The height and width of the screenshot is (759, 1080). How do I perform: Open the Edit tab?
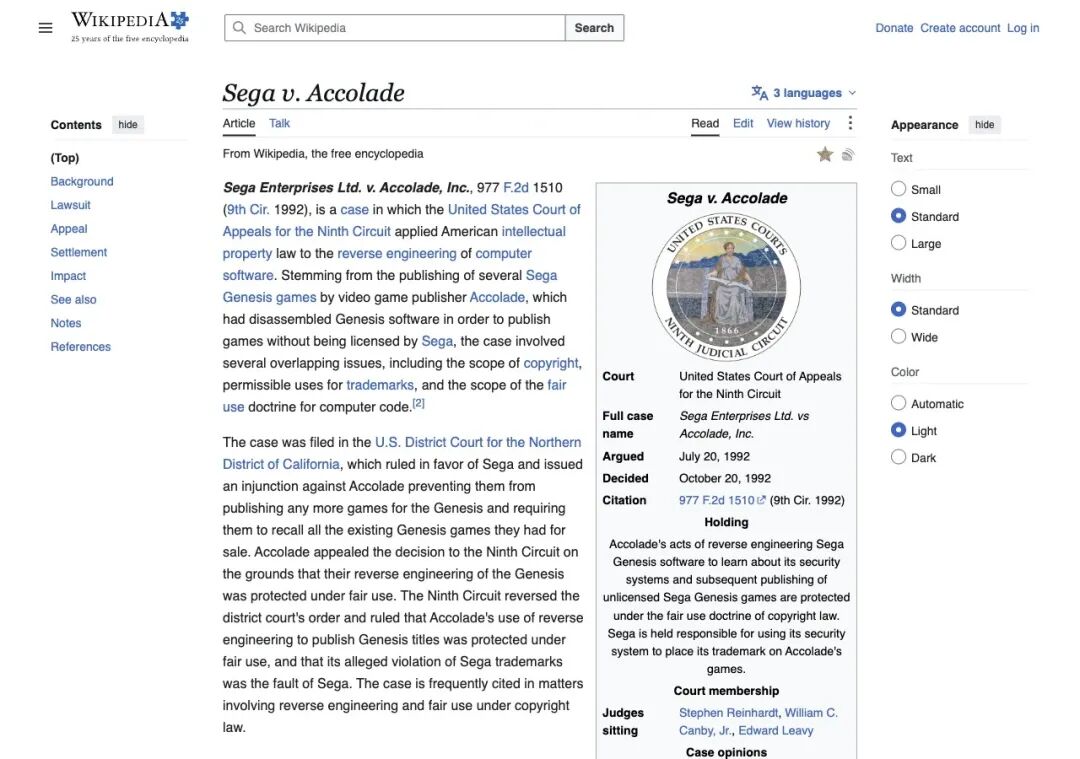pyautogui.click(x=742, y=123)
